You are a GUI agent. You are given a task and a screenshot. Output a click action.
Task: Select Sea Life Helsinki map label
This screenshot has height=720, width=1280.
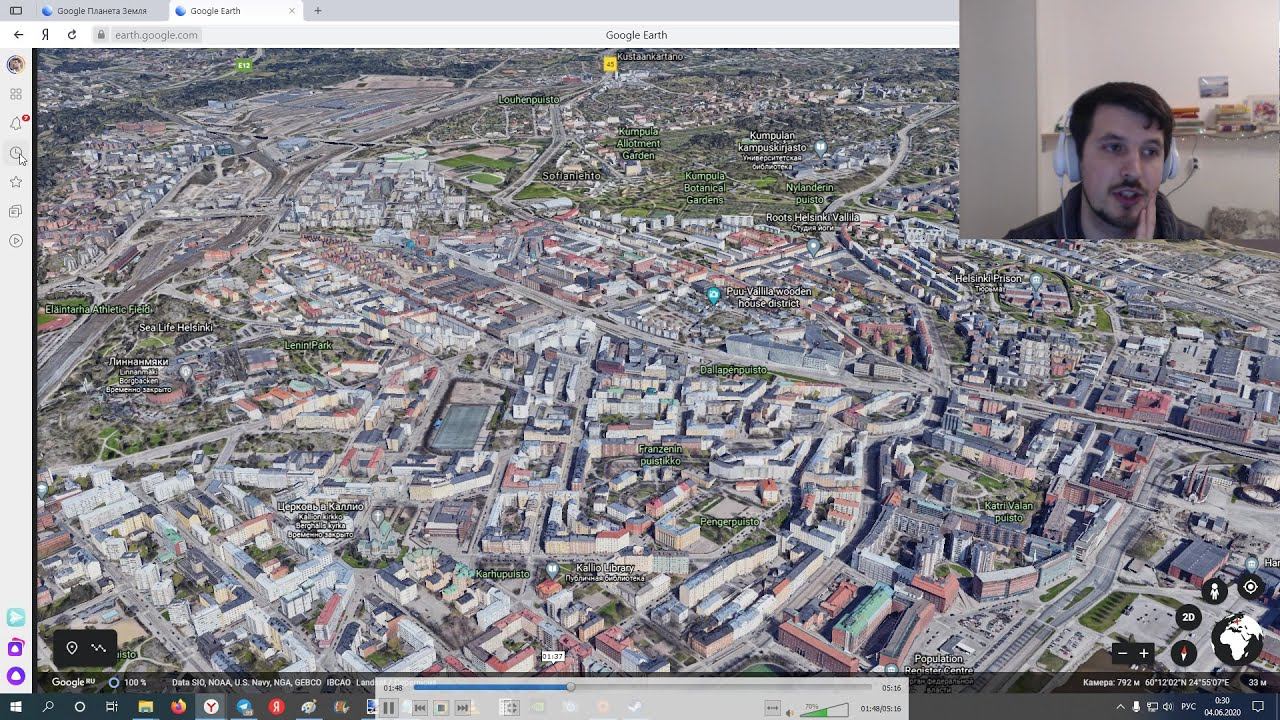tap(176, 327)
